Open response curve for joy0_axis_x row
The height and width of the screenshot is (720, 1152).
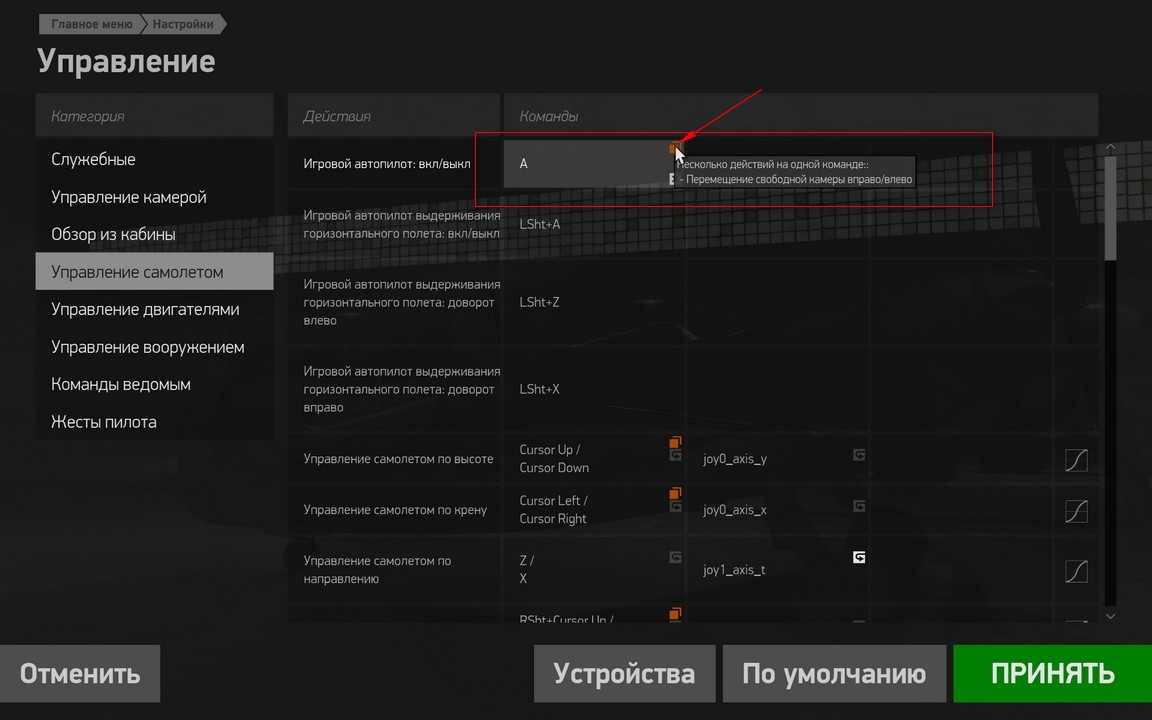1076,511
